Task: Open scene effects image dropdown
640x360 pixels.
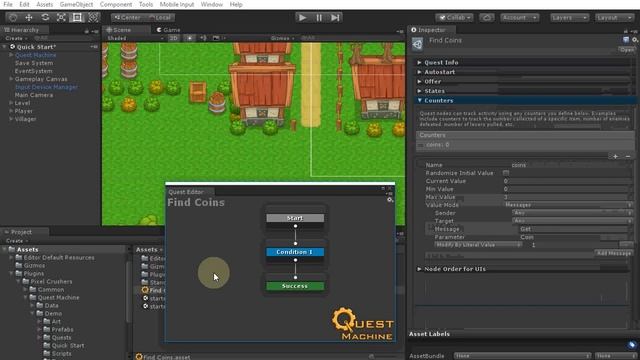Action: [218, 38]
